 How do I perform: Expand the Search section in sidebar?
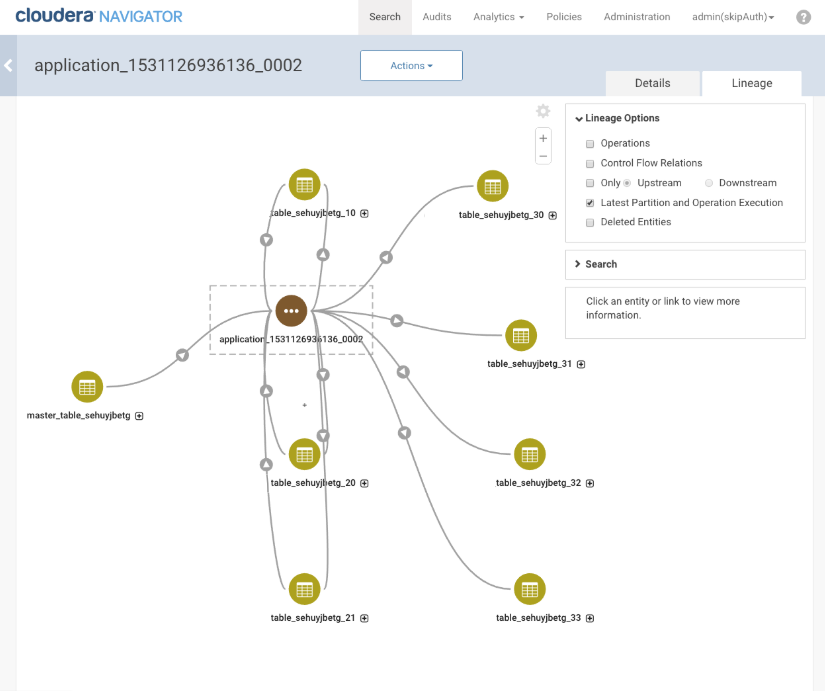[601, 264]
